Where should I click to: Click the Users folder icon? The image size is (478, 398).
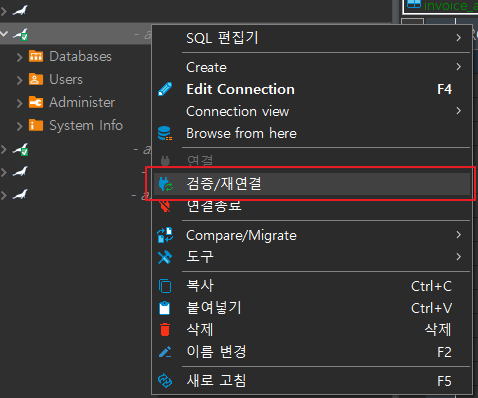coord(36,79)
